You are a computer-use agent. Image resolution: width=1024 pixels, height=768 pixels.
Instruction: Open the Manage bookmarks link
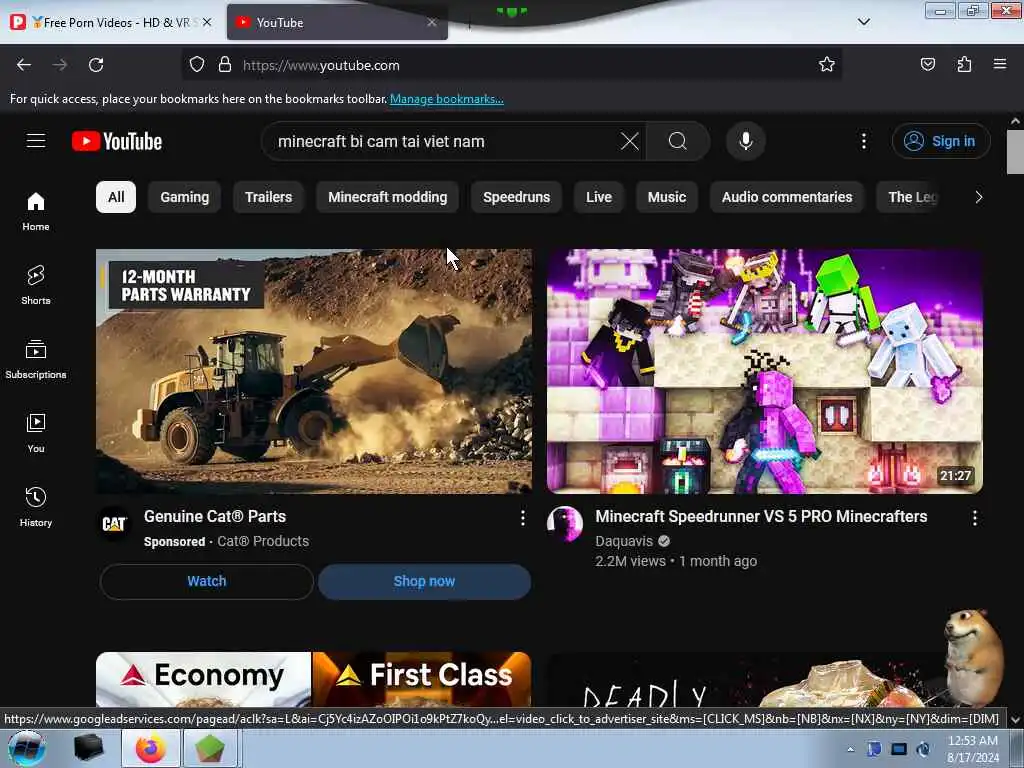point(447,99)
